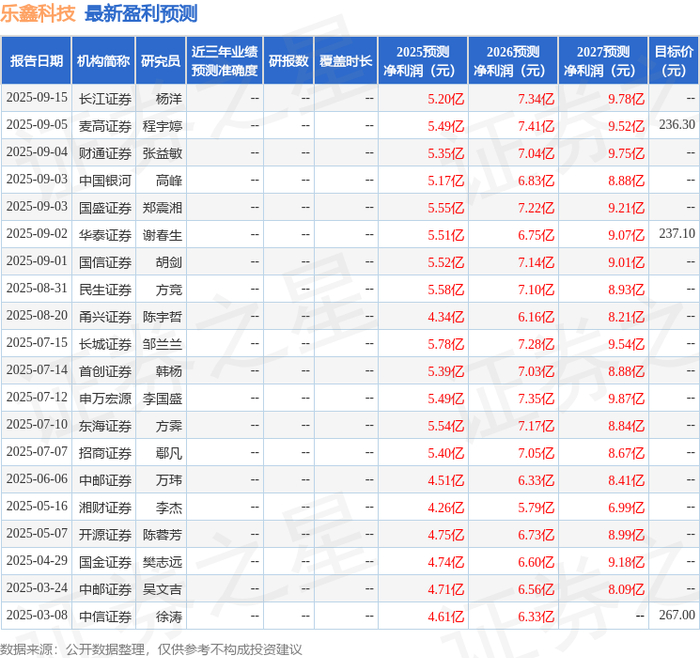Select analyst name 吴文吉
700x658 pixels.
162,589
